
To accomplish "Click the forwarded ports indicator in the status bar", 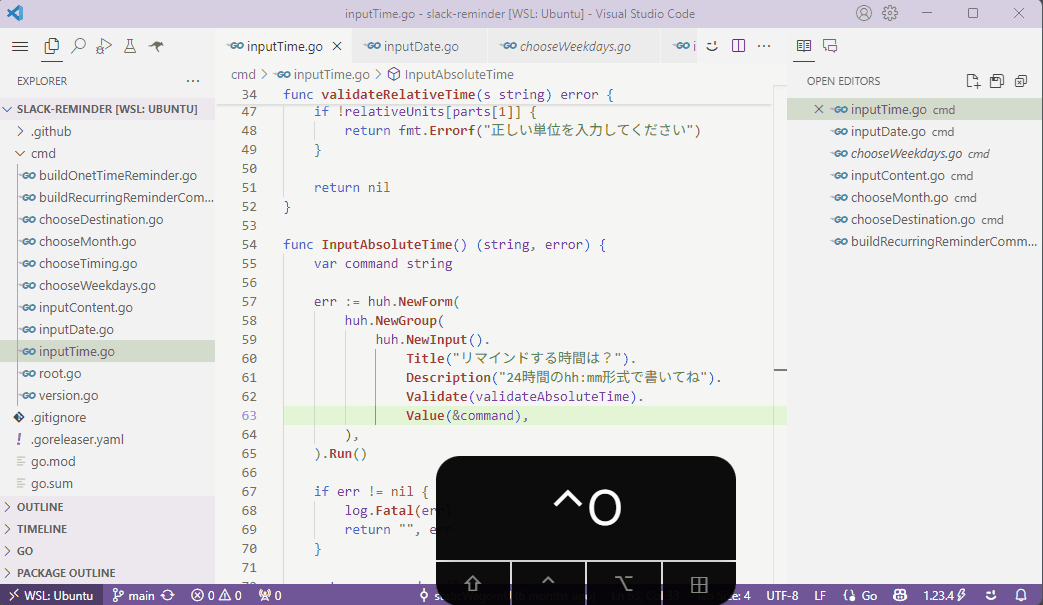I will [x=270, y=595].
